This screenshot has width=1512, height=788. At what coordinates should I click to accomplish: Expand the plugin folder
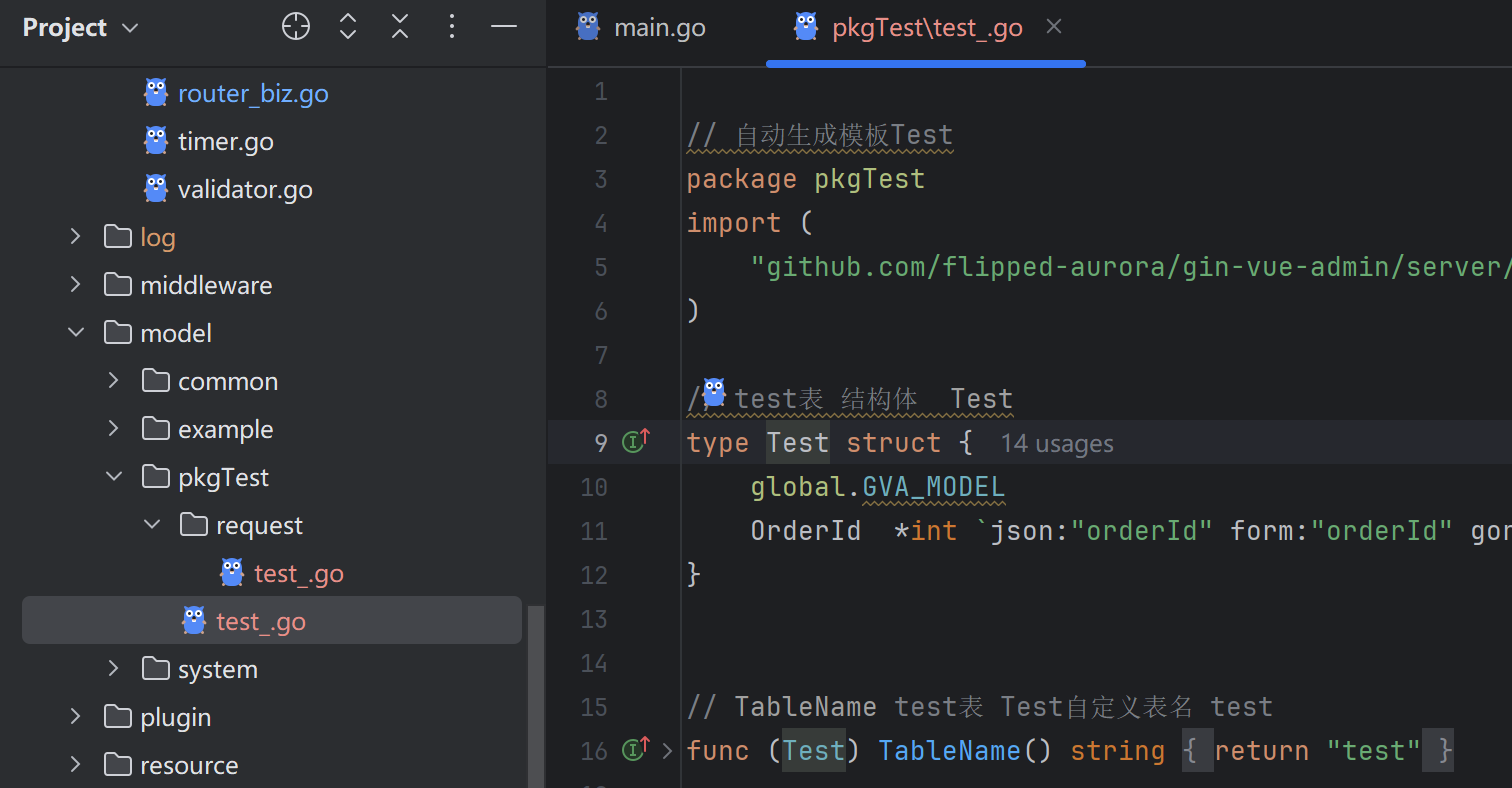tap(75, 717)
